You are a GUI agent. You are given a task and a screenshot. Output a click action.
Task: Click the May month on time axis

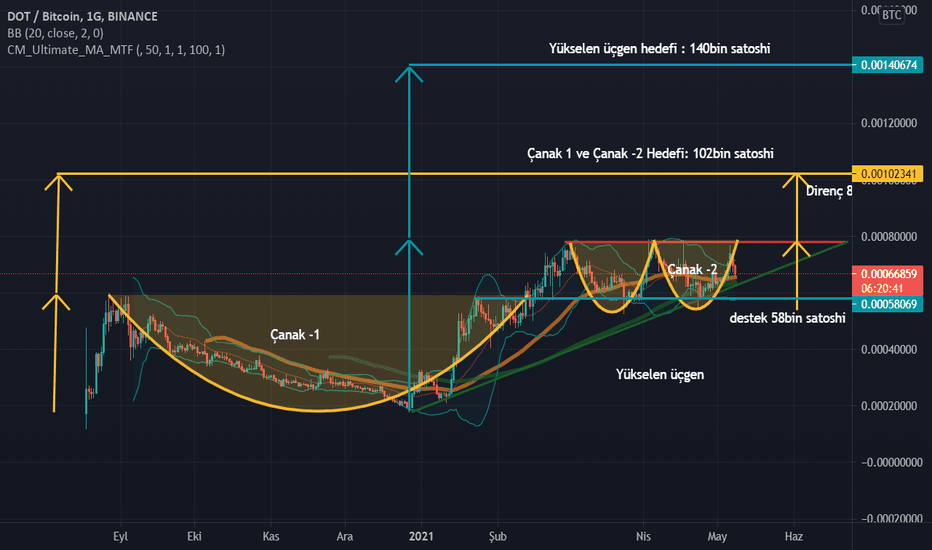point(717,536)
